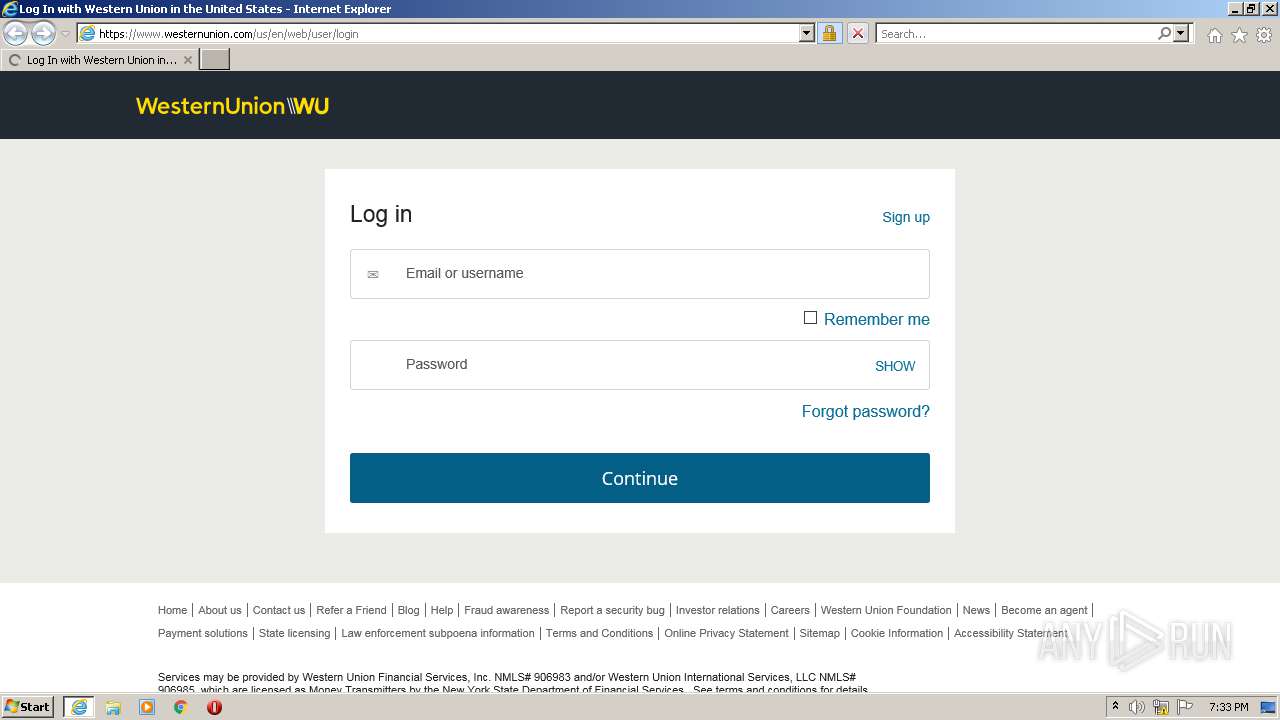Click the Sign up link

pyautogui.click(x=906, y=217)
